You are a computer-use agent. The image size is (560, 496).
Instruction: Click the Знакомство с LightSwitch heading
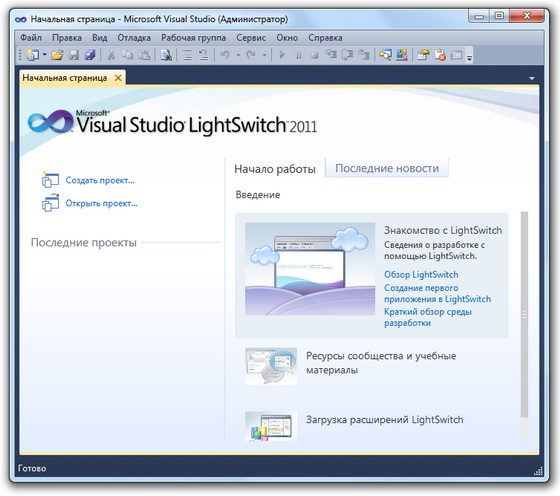443,230
